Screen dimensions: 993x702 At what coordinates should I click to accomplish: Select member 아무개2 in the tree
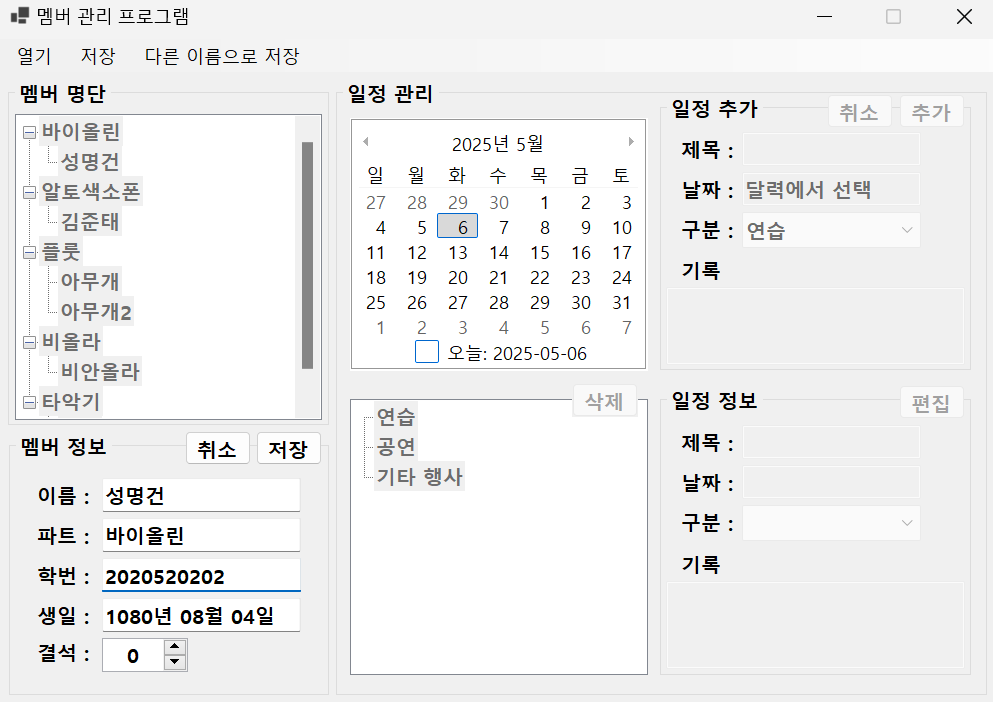tap(96, 312)
